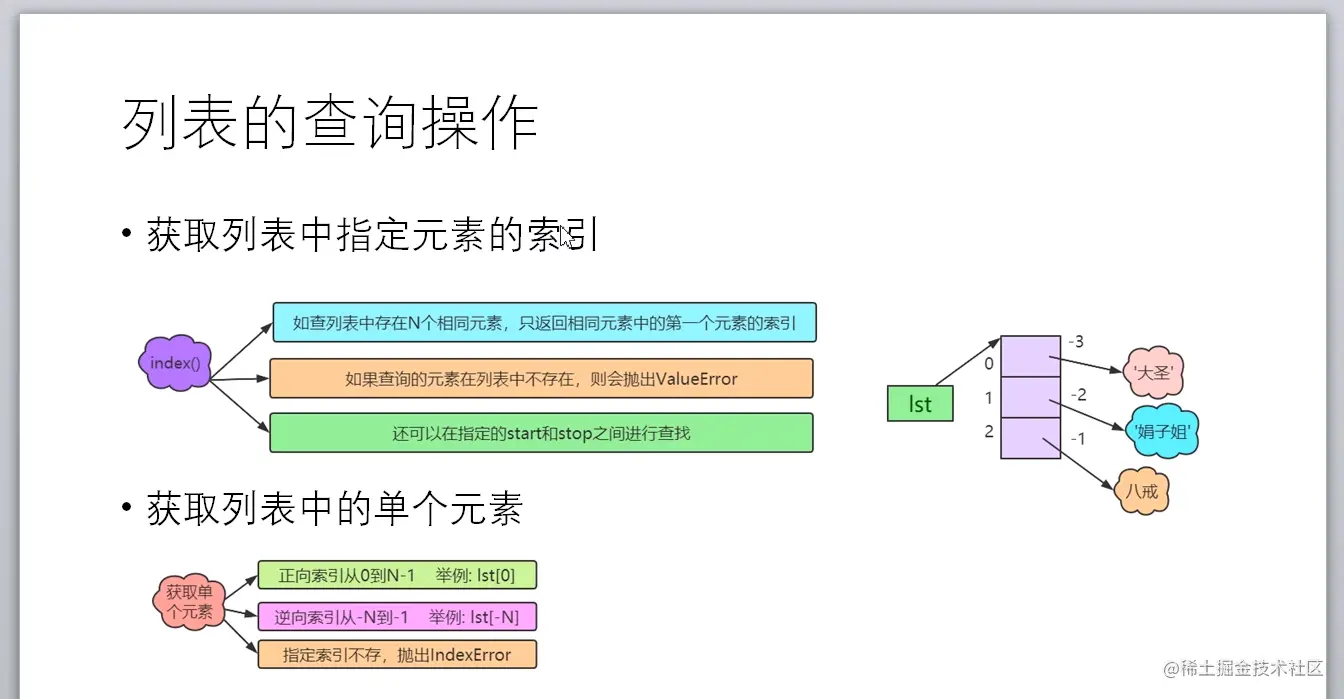Click the list cell at index 0

coord(1030,356)
